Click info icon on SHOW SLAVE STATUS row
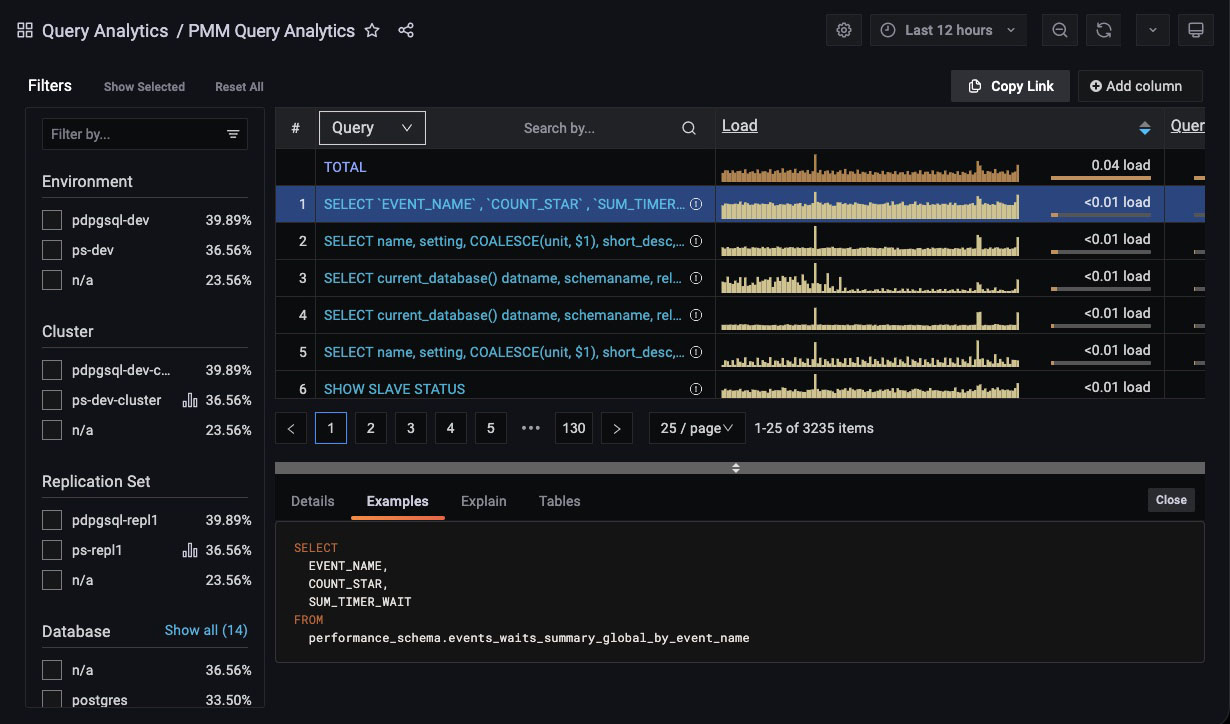 pos(696,389)
